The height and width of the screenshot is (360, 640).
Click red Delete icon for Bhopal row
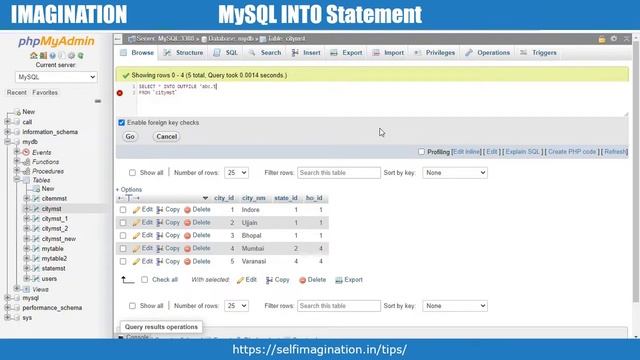click(187, 236)
